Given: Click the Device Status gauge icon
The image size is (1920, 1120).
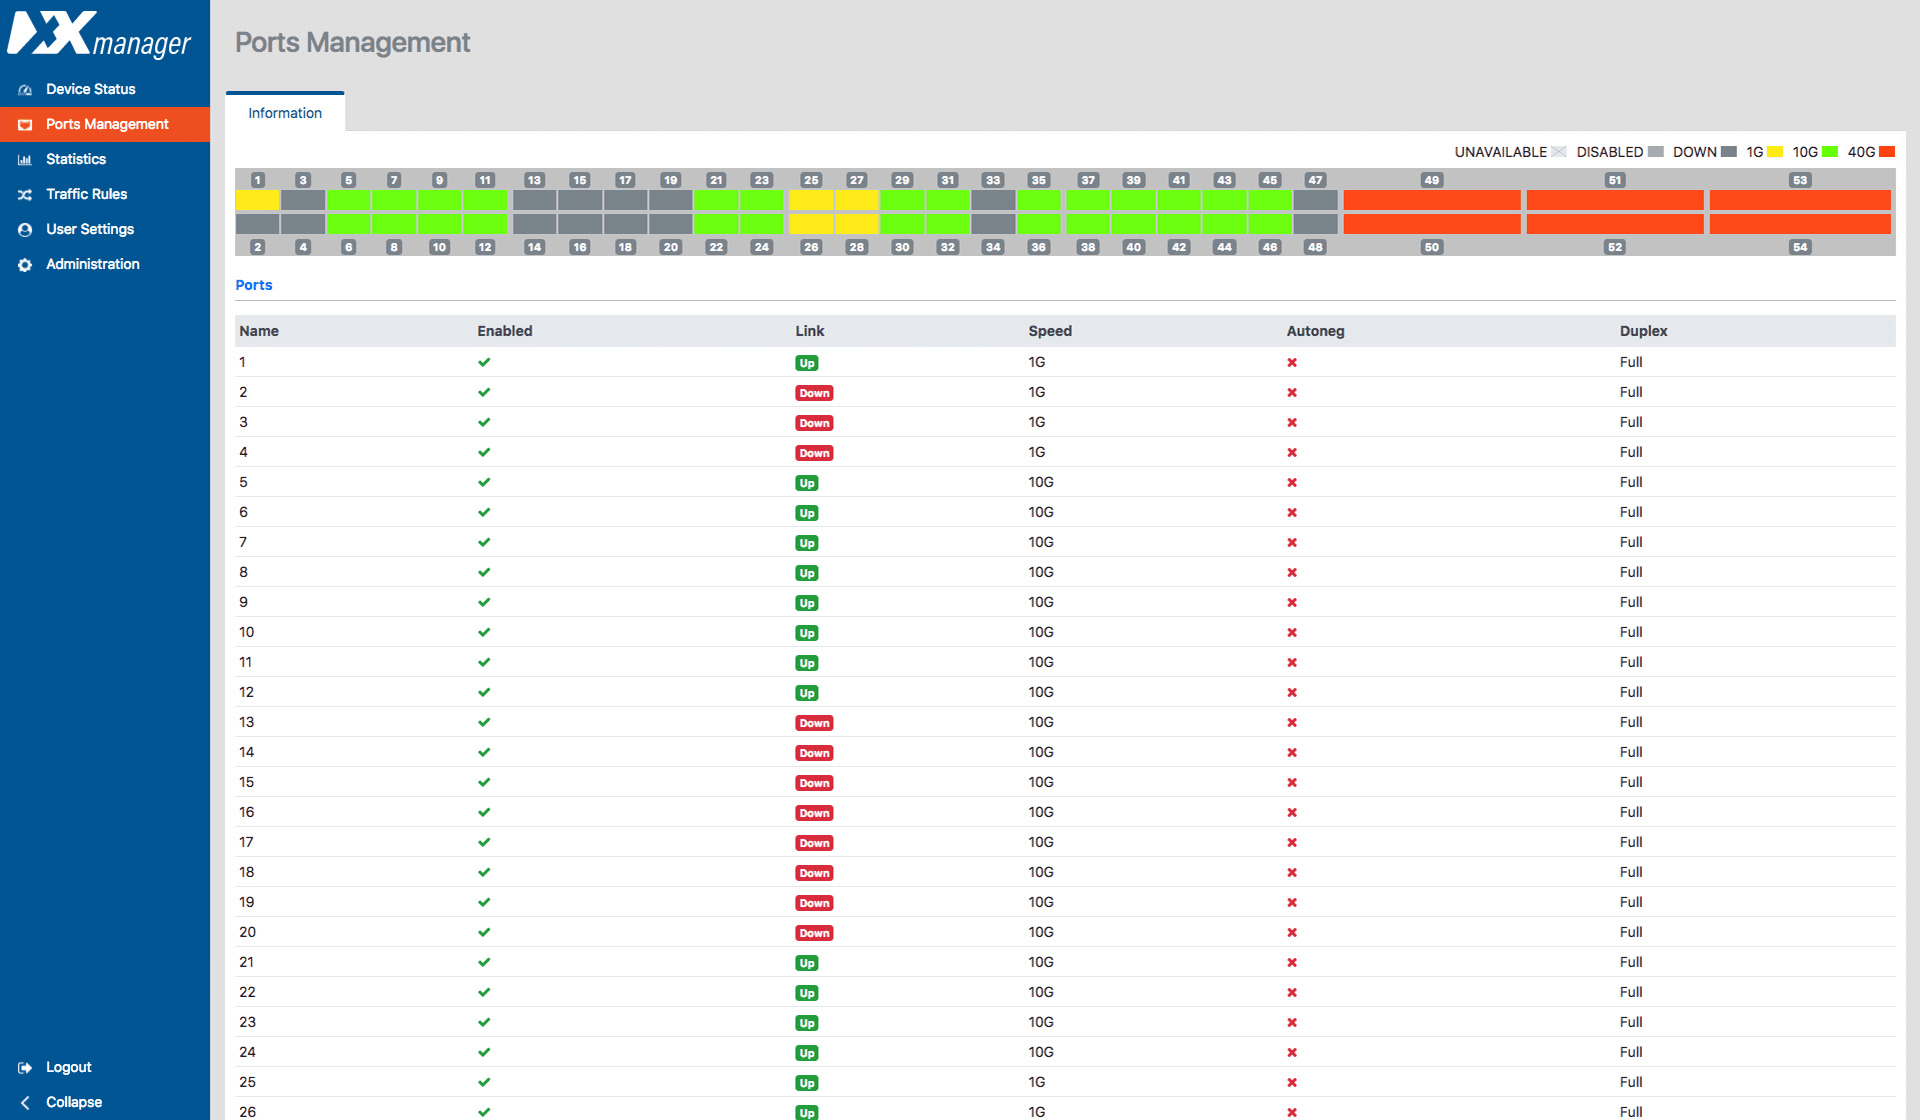Looking at the screenshot, I should 25,89.
